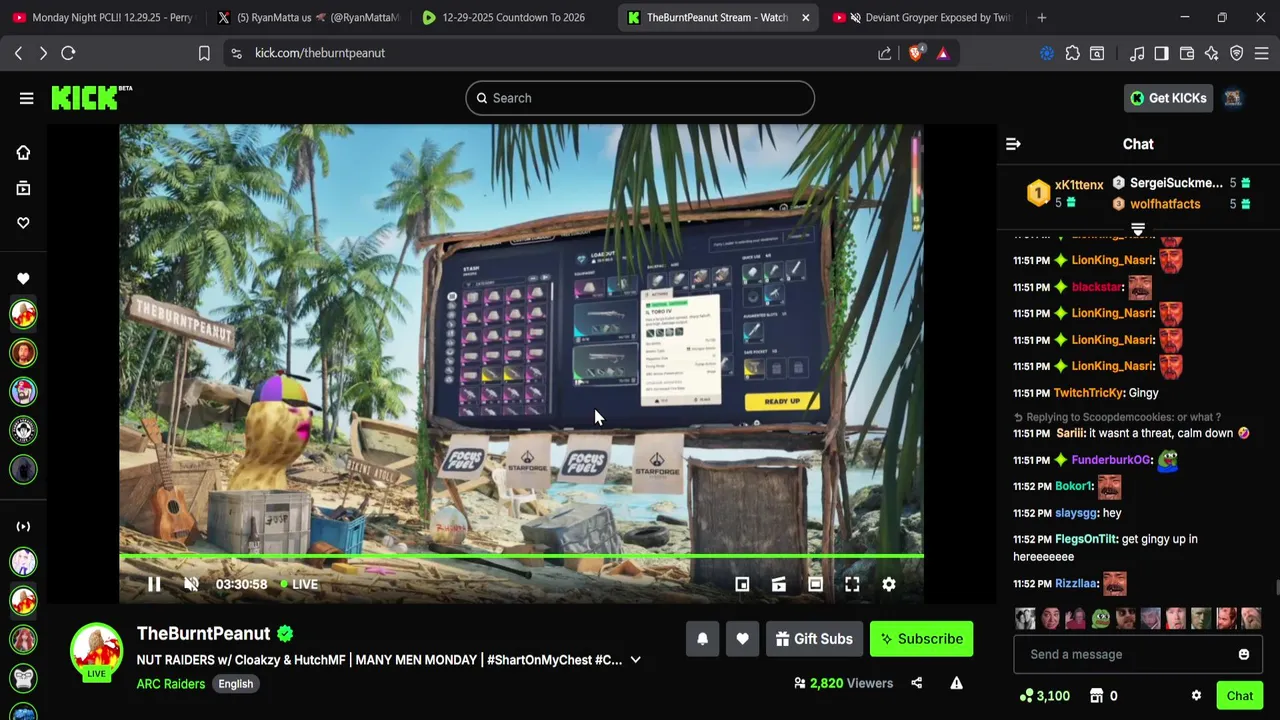This screenshot has width=1280, height=720.
Task: Expand the gift leaderboard under wolfhatfacts
Action: click(x=1138, y=229)
